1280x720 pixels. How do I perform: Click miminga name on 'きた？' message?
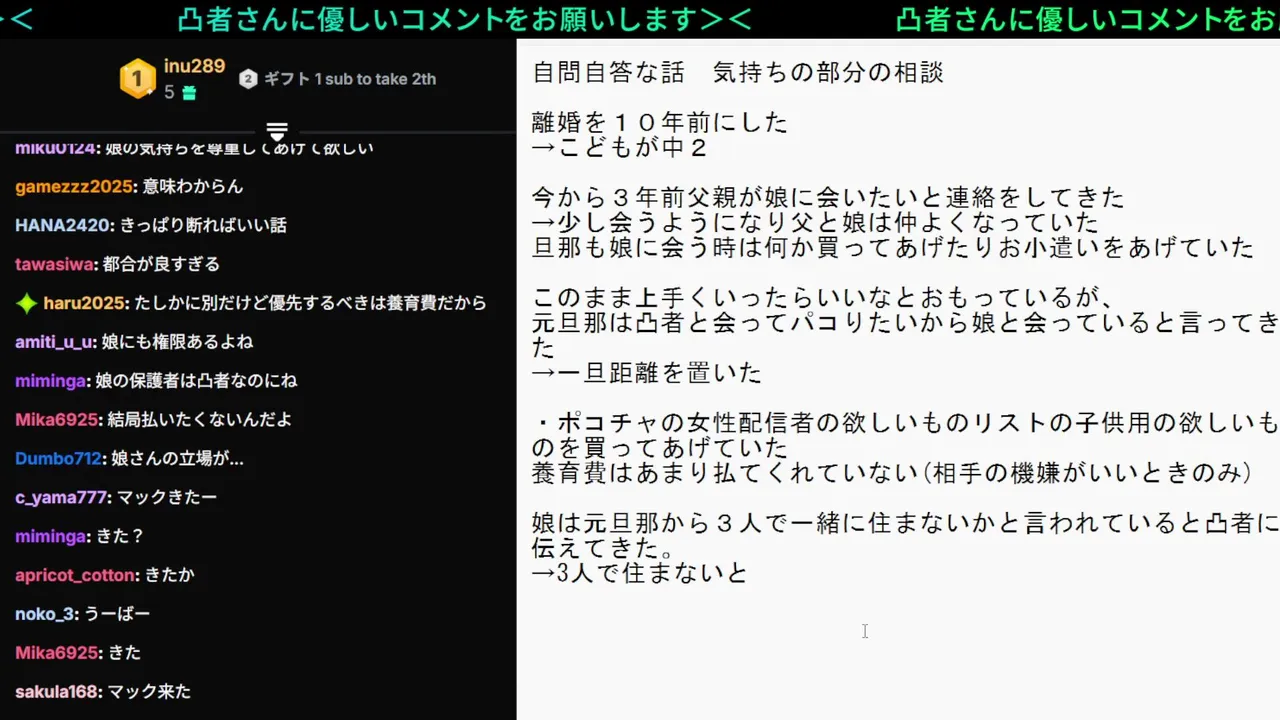point(51,536)
